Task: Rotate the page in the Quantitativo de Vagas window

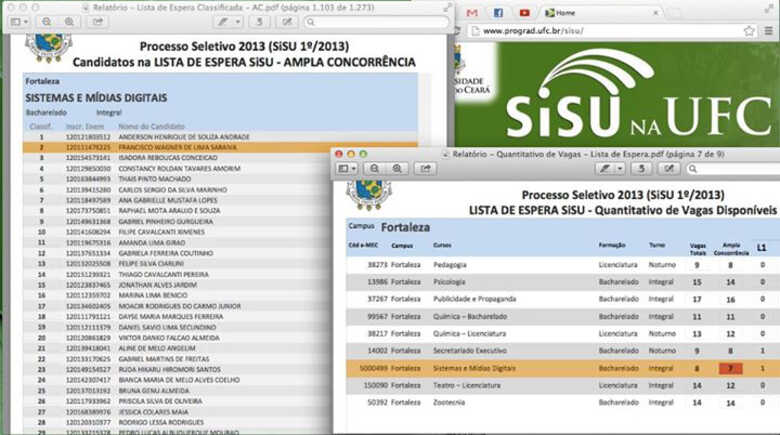Action: point(642,169)
